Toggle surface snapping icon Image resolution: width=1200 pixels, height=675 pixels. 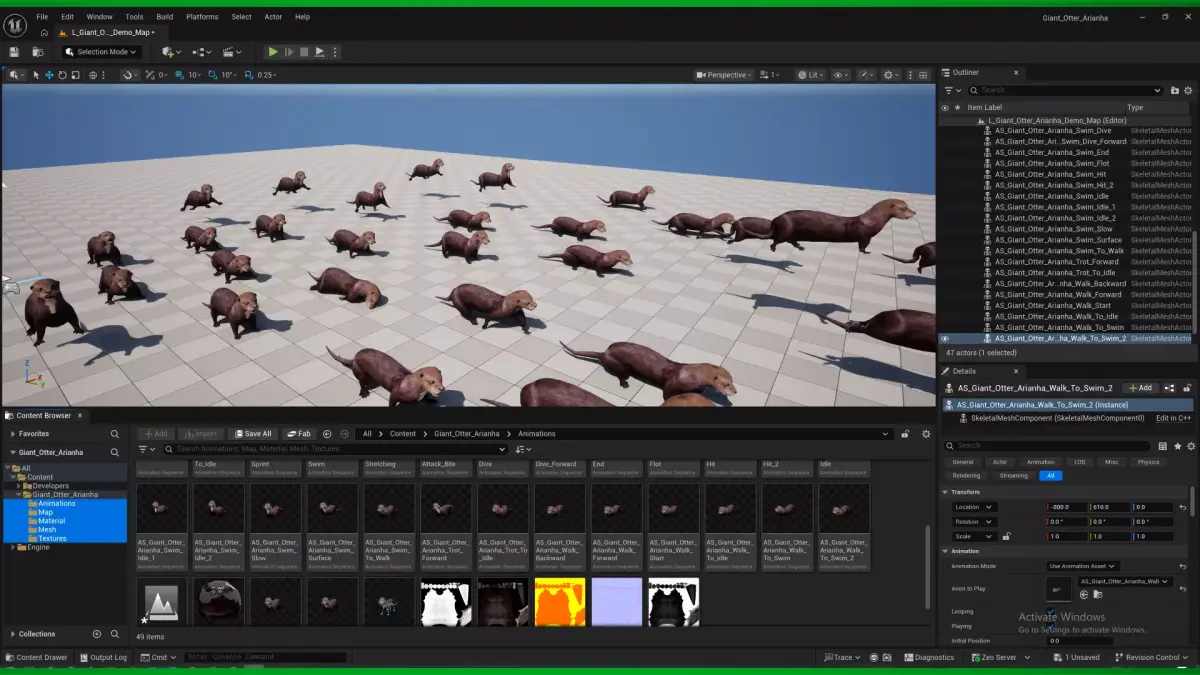click(128, 75)
